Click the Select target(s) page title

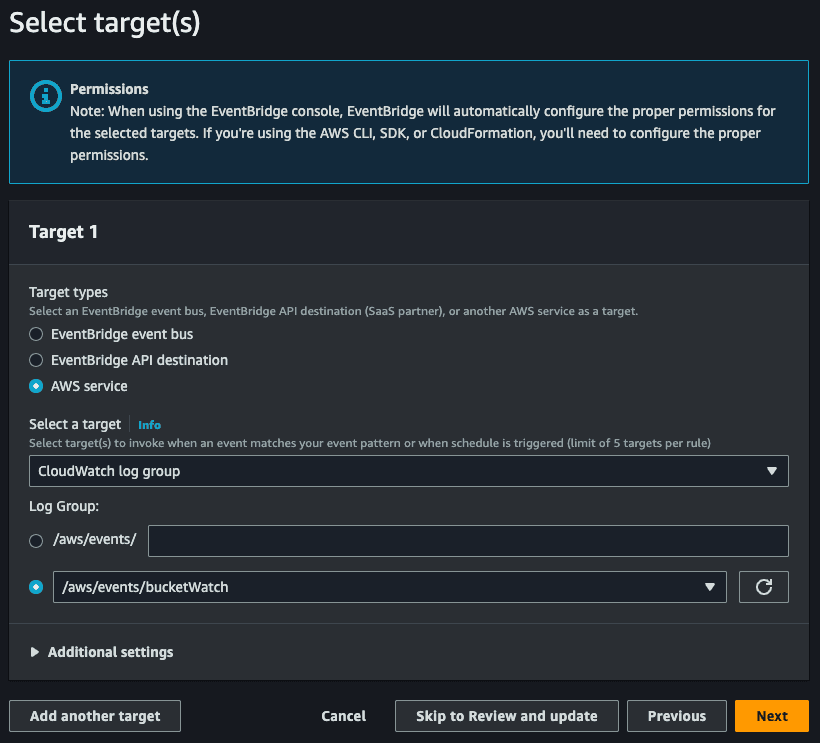pyautogui.click(x=105, y=23)
